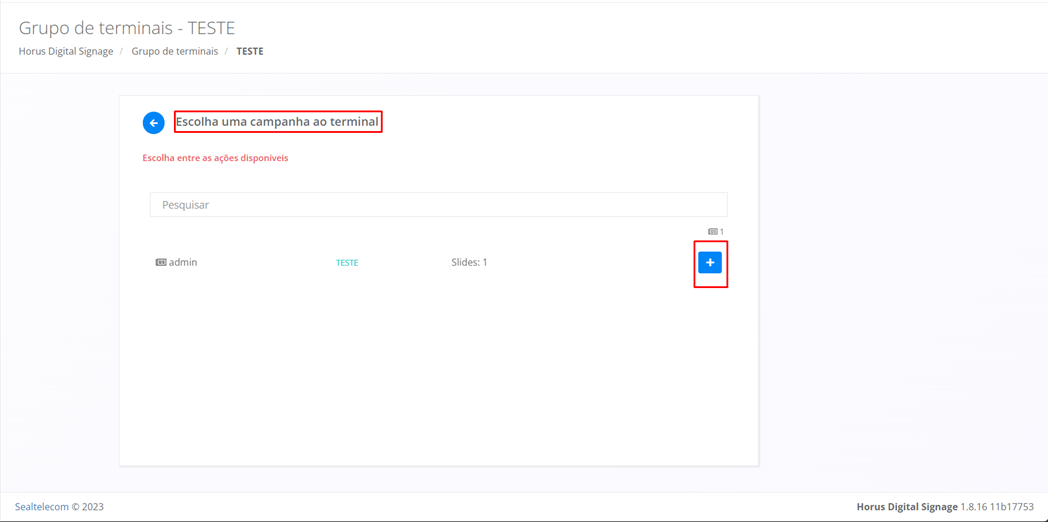This screenshot has height=522, width=1048.
Task: Click the Grupo de terminais - TESTE title
Action: coord(127,28)
